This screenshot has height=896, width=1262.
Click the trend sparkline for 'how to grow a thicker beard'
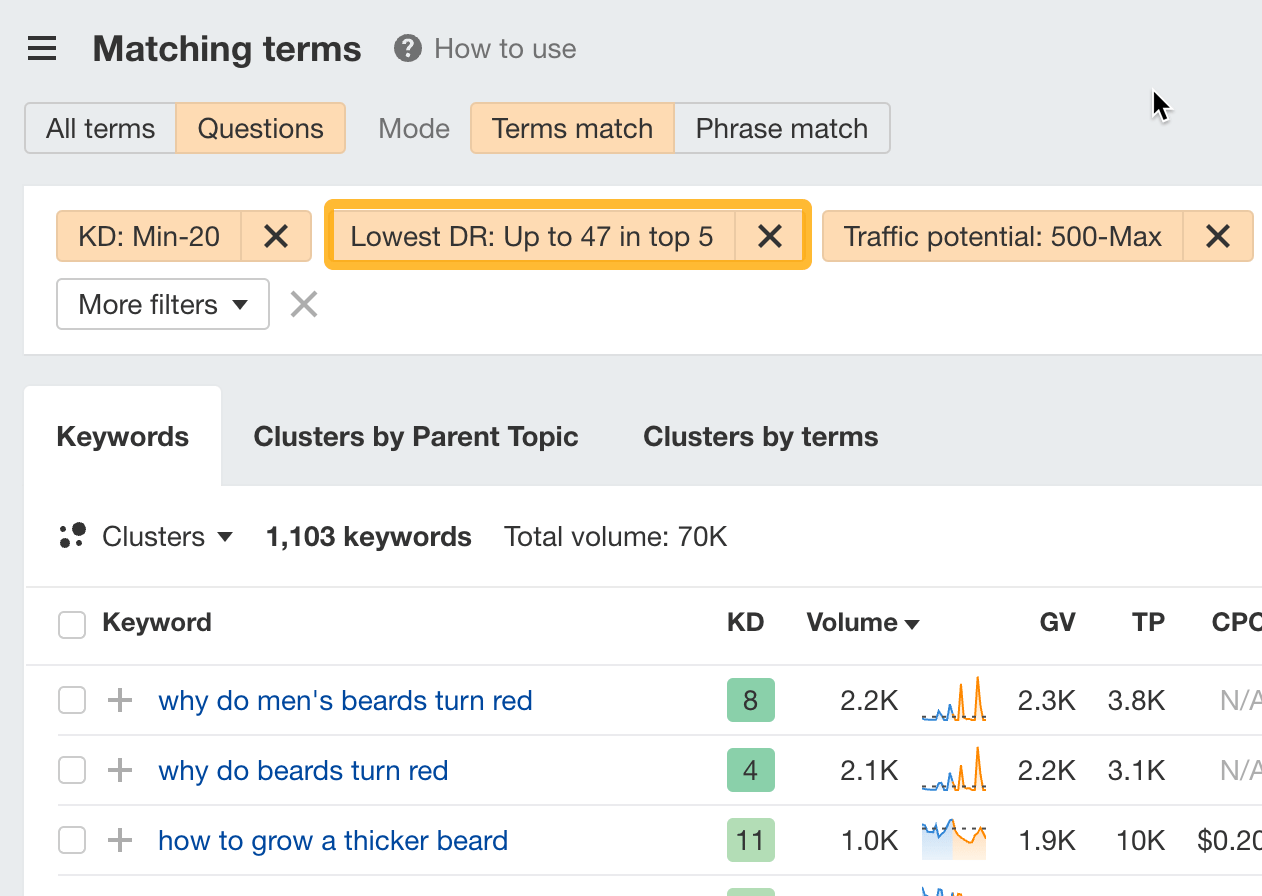[953, 840]
